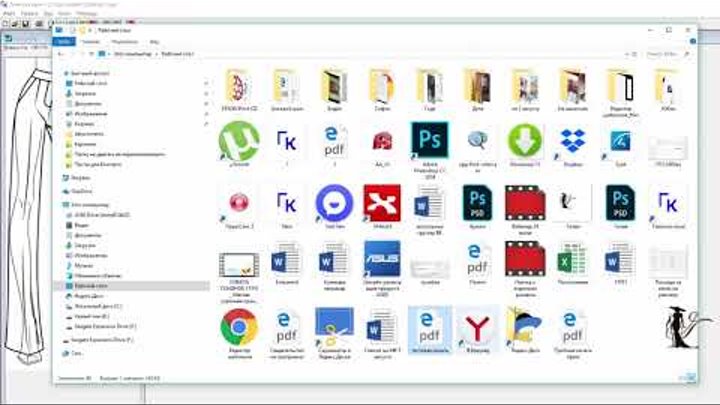Open the first folder with red round pattern
This screenshot has height=405, width=720.
coord(239,86)
